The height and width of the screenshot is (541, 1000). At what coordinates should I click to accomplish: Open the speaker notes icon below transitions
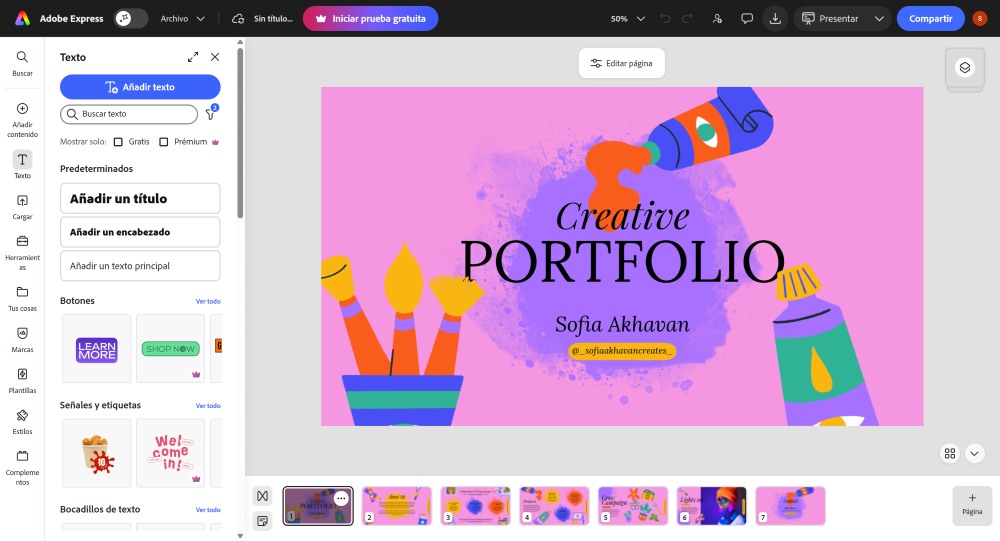point(262,521)
